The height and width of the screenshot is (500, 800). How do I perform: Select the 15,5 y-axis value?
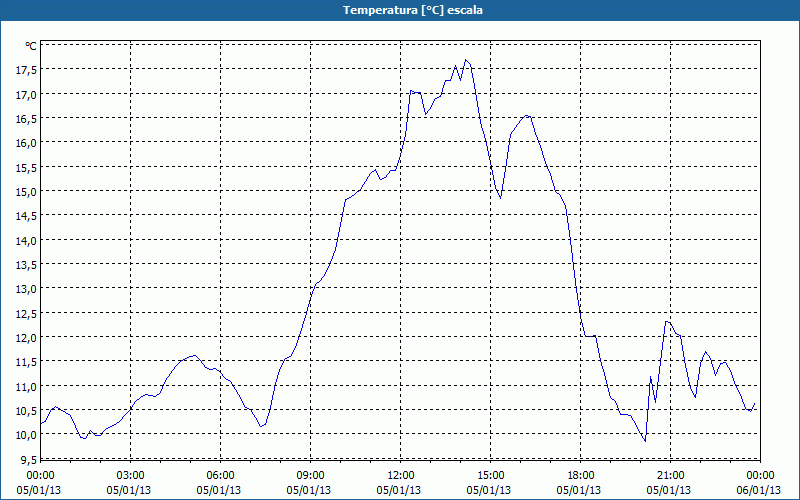click(26, 168)
